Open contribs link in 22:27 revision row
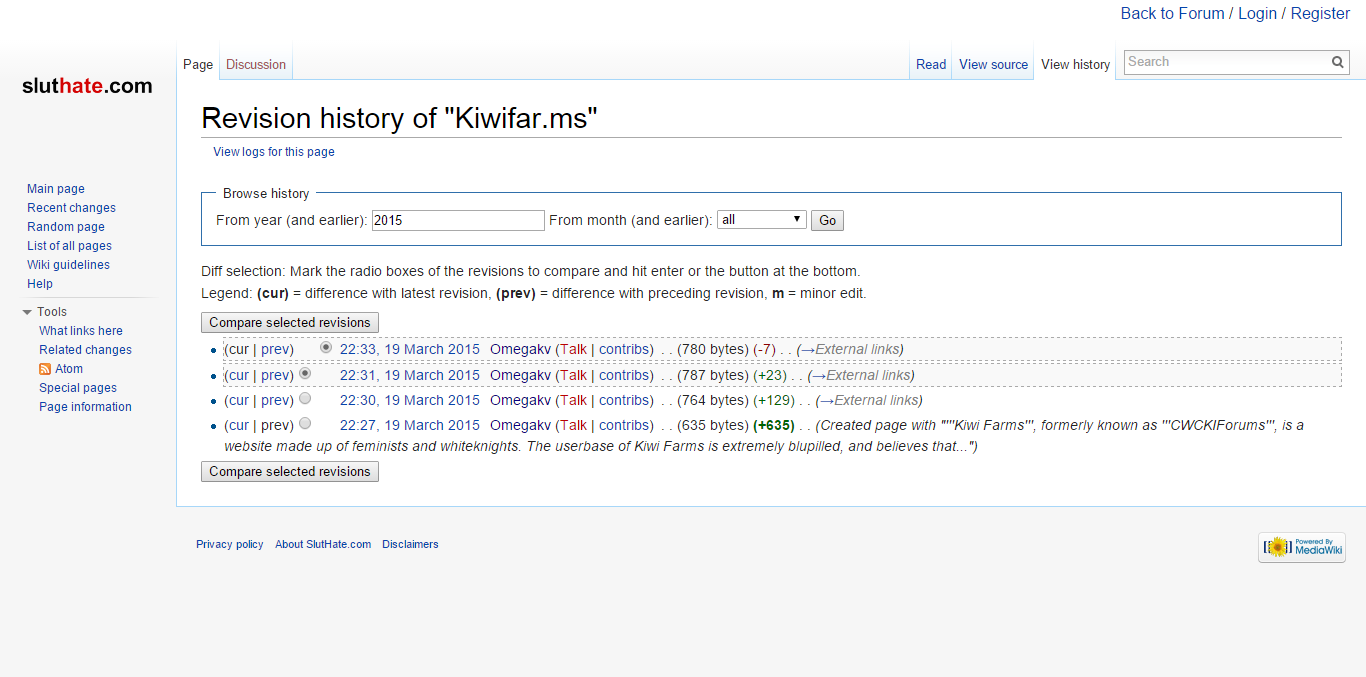 [x=624, y=425]
